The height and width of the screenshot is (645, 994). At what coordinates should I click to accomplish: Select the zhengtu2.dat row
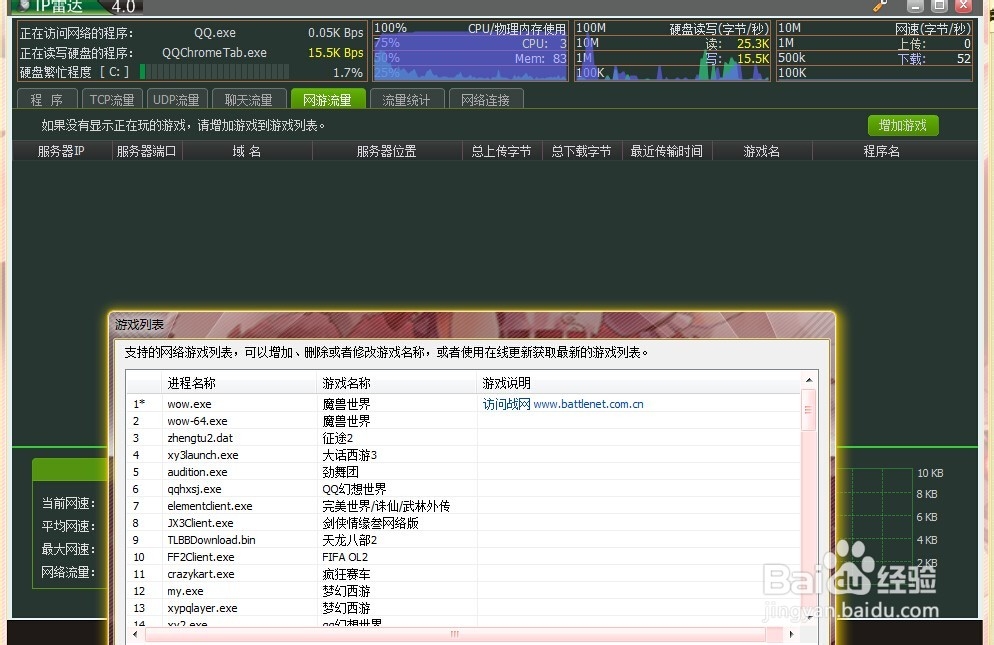(463, 438)
